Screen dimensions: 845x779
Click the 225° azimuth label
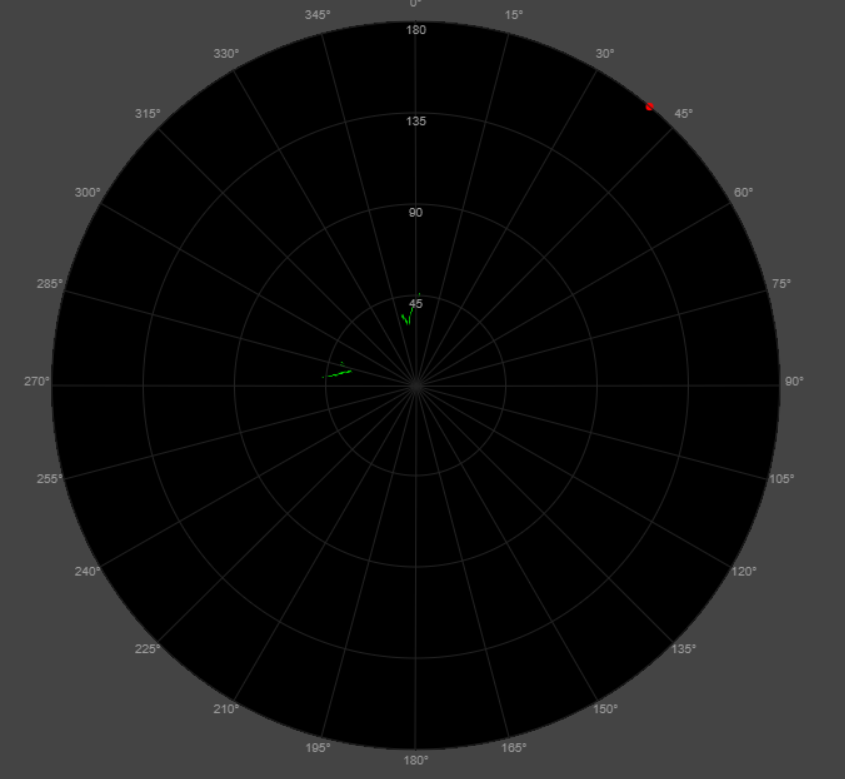pyautogui.click(x=147, y=649)
